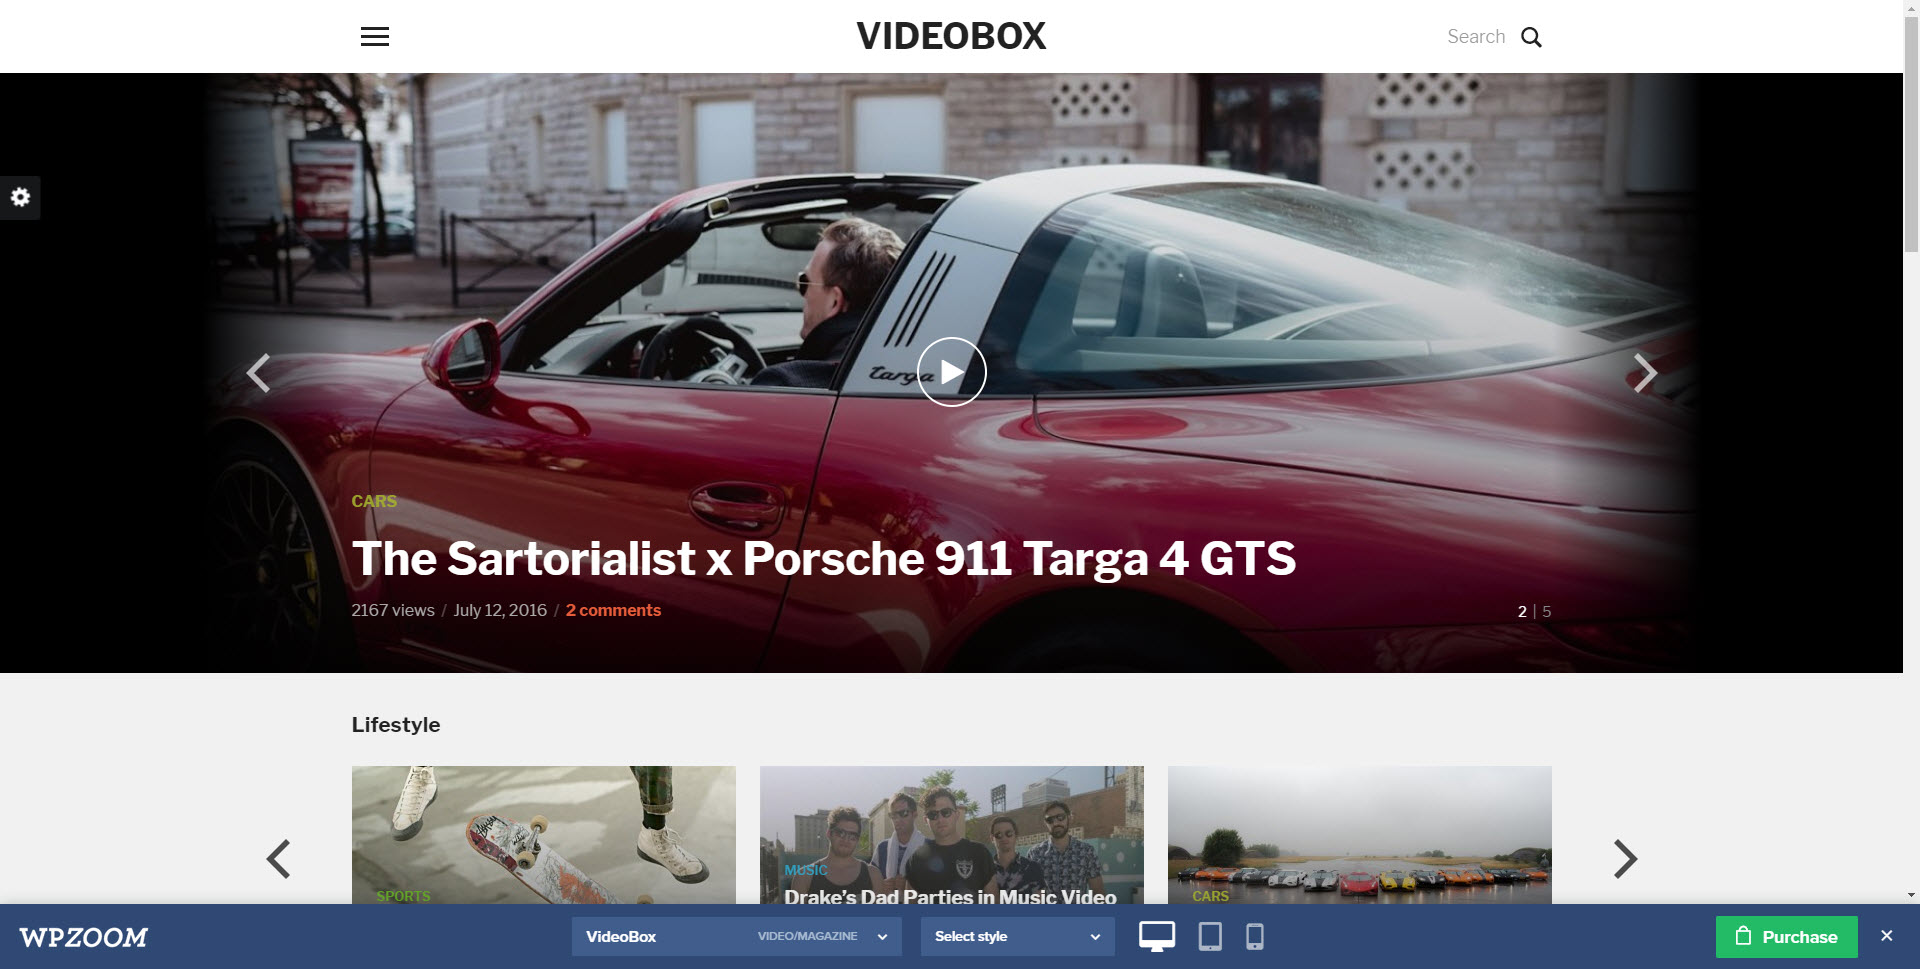This screenshot has height=969, width=1920.
Task: Expand the VideoBox theme dropdown
Action: pyautogui.click(x=736, y=936)
